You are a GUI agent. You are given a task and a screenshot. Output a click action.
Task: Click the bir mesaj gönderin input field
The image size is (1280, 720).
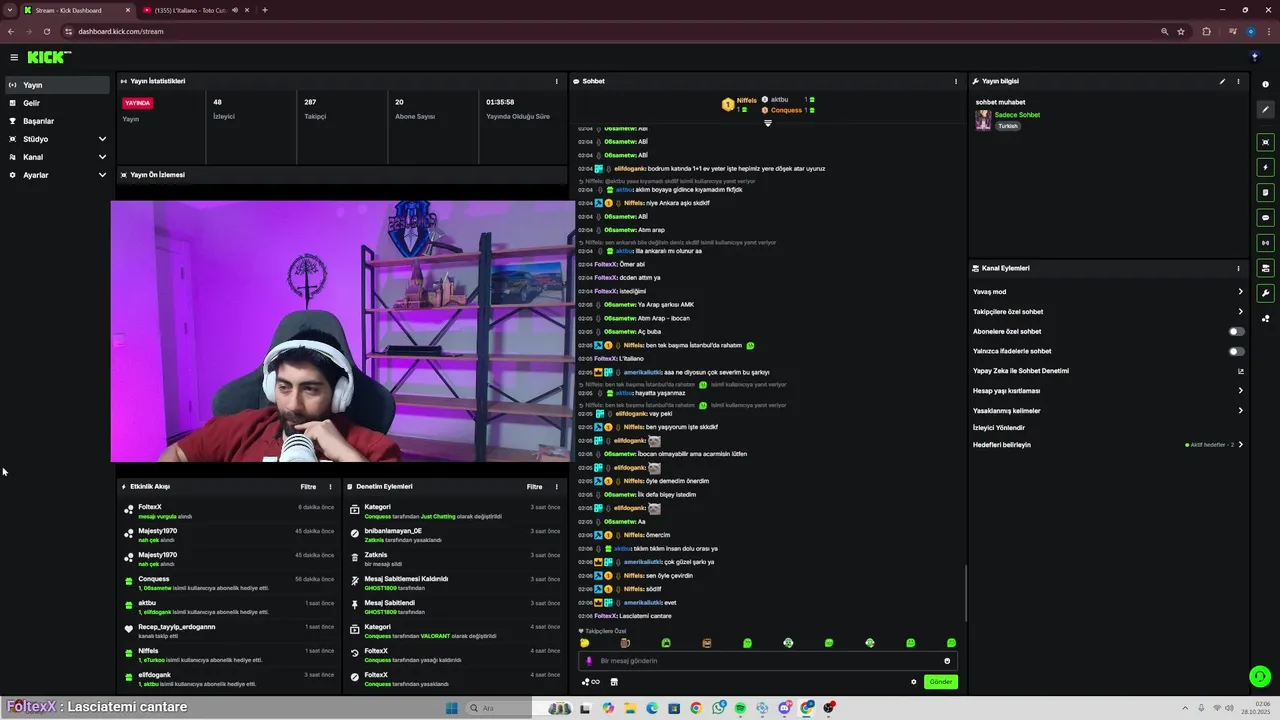768,661
